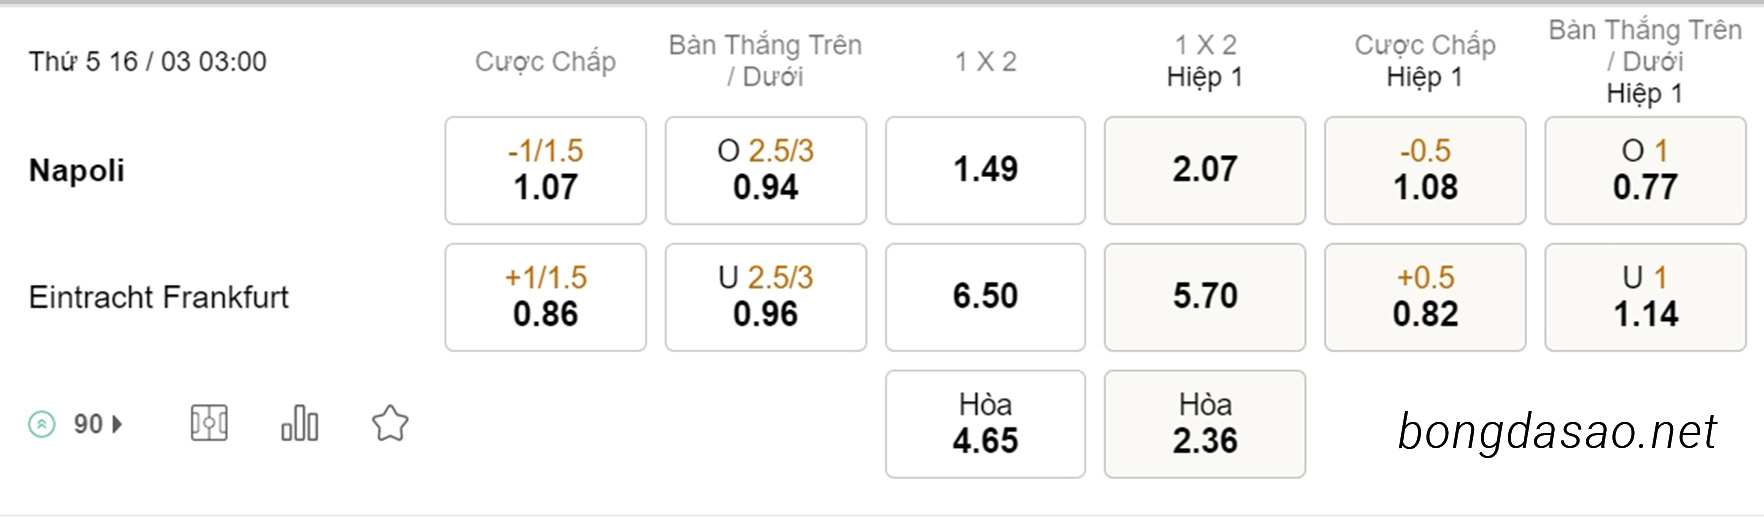1764x518 pixels.
Task: Pick Under 2.5/3 at 0.96
Action: pos(766,297)
